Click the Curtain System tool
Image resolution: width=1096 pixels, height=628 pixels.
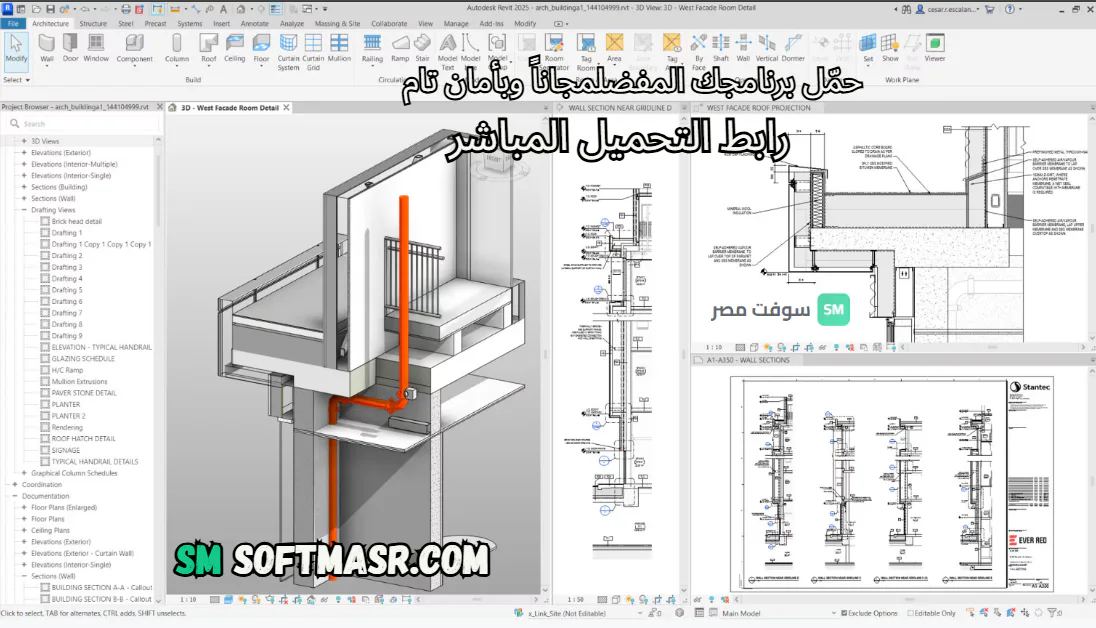[x=288, y=52]
